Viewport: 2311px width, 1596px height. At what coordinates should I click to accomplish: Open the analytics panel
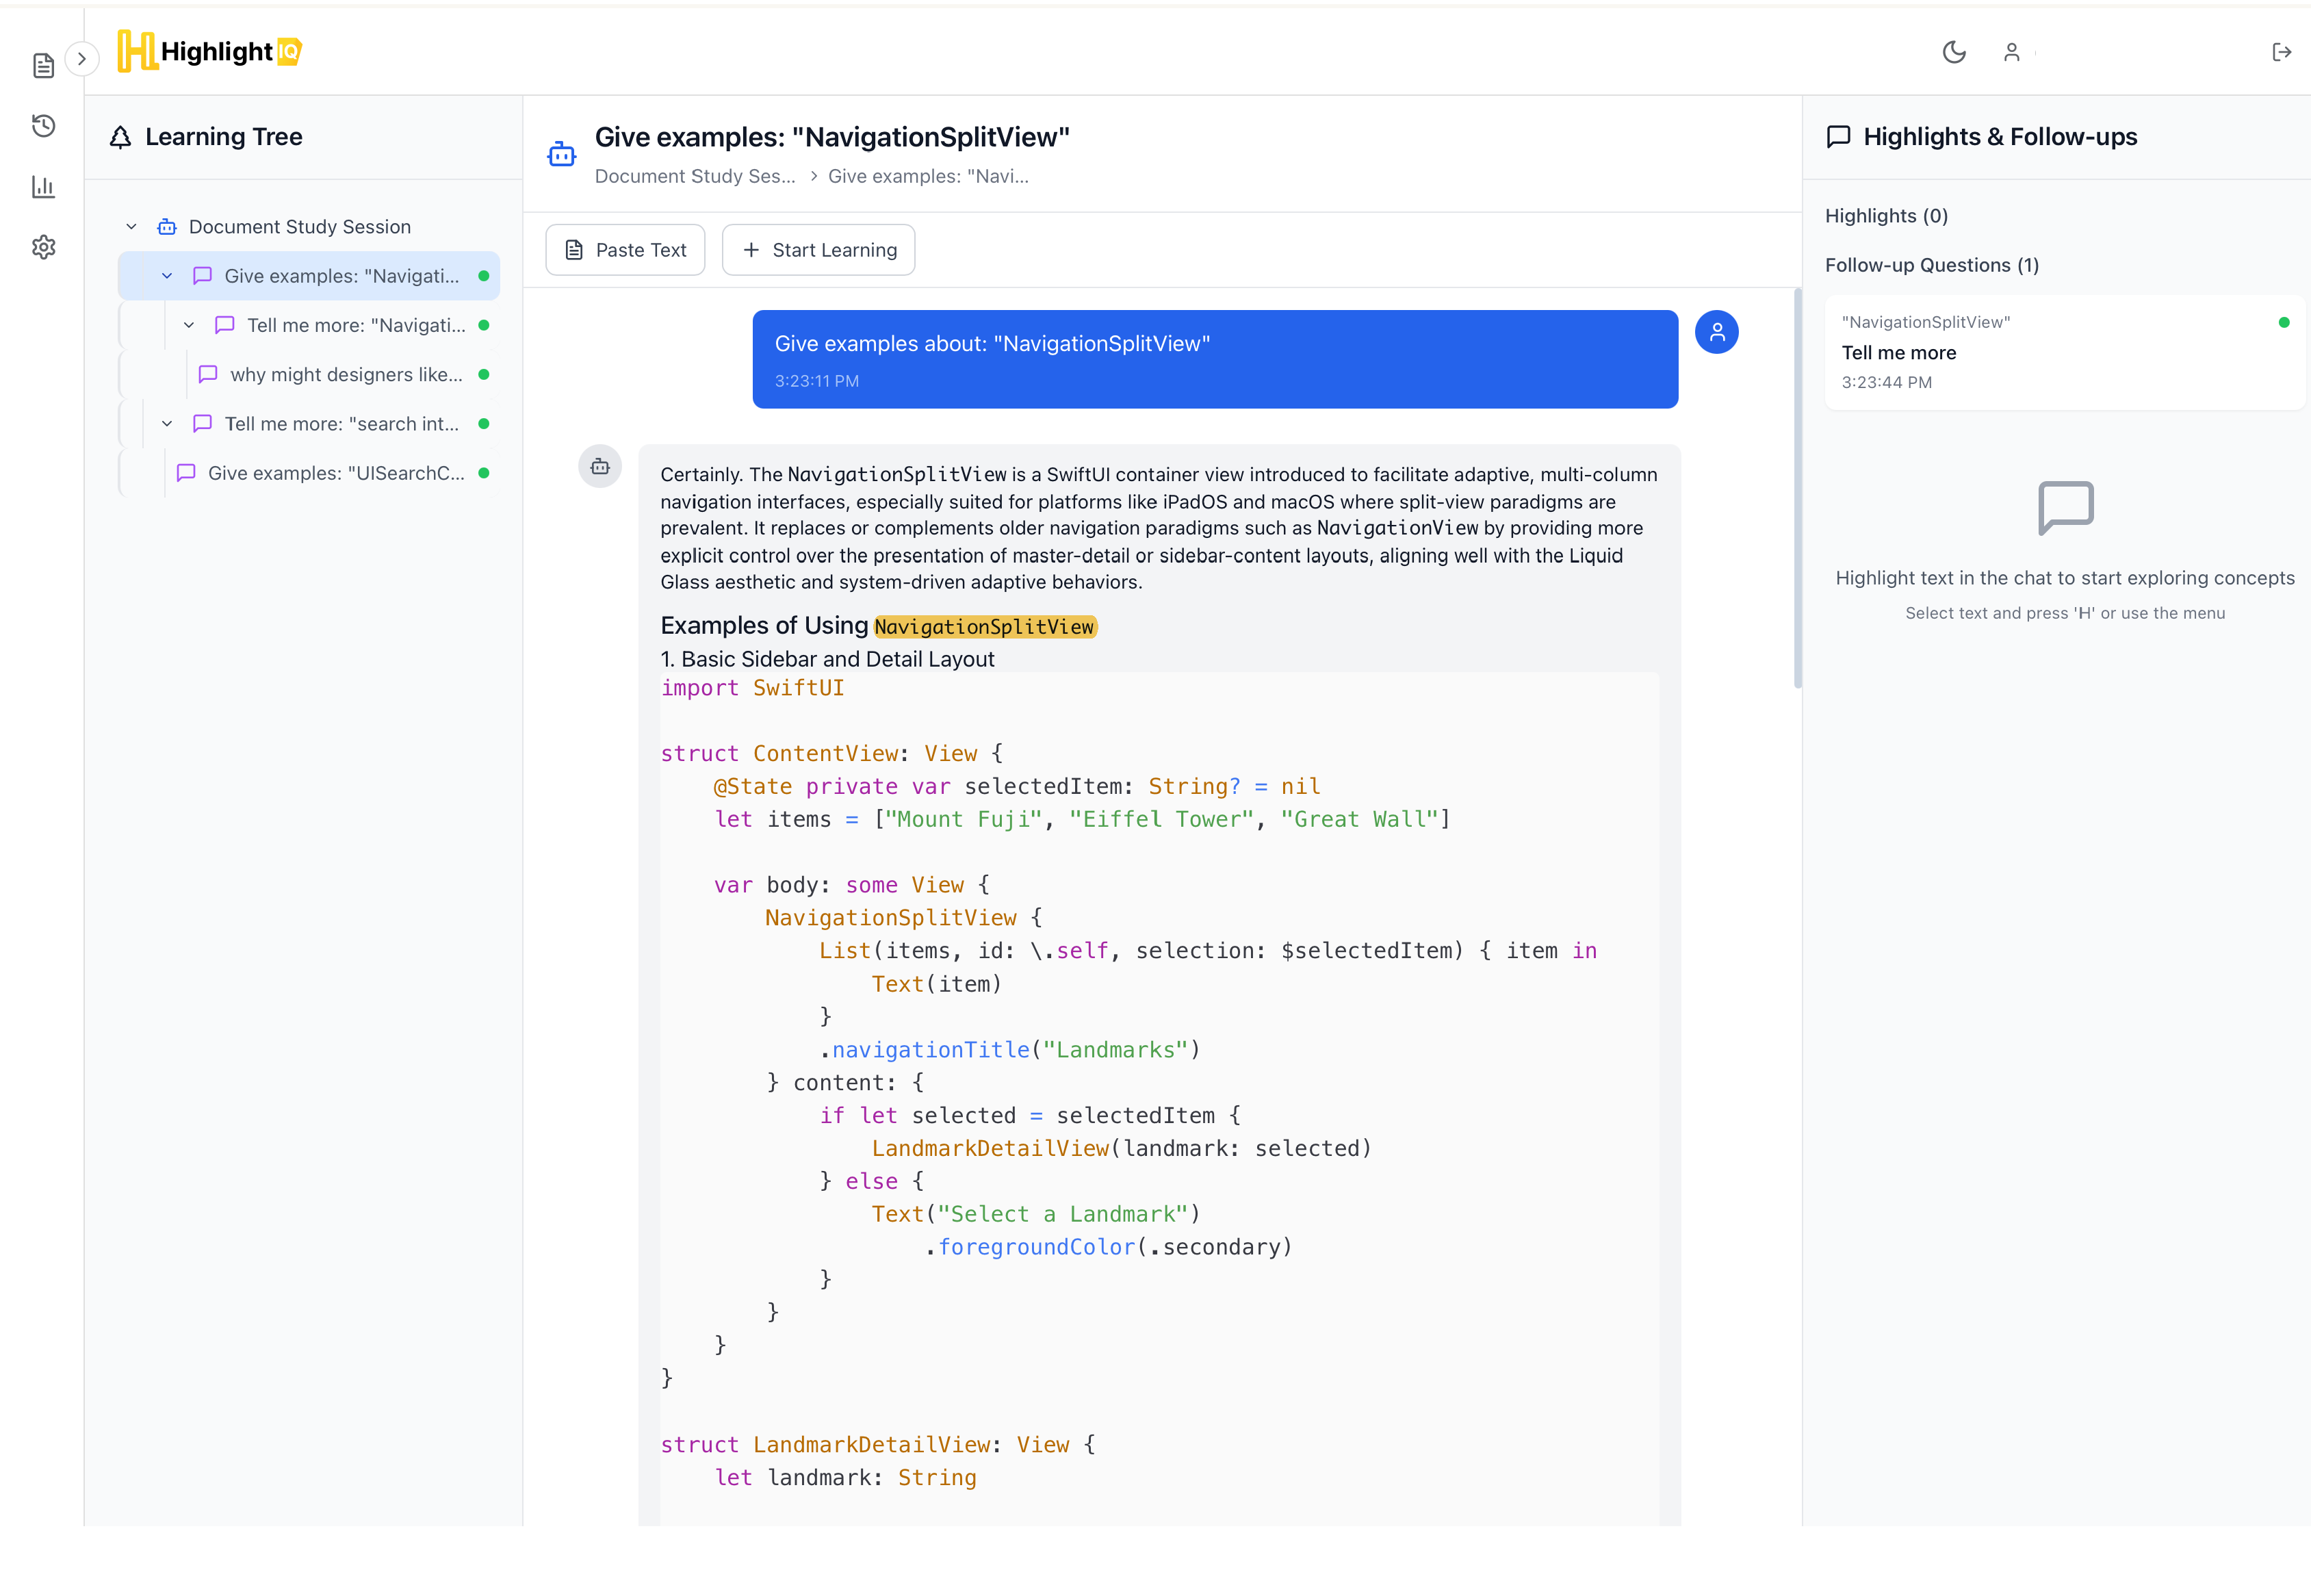[x=44, y=186]
